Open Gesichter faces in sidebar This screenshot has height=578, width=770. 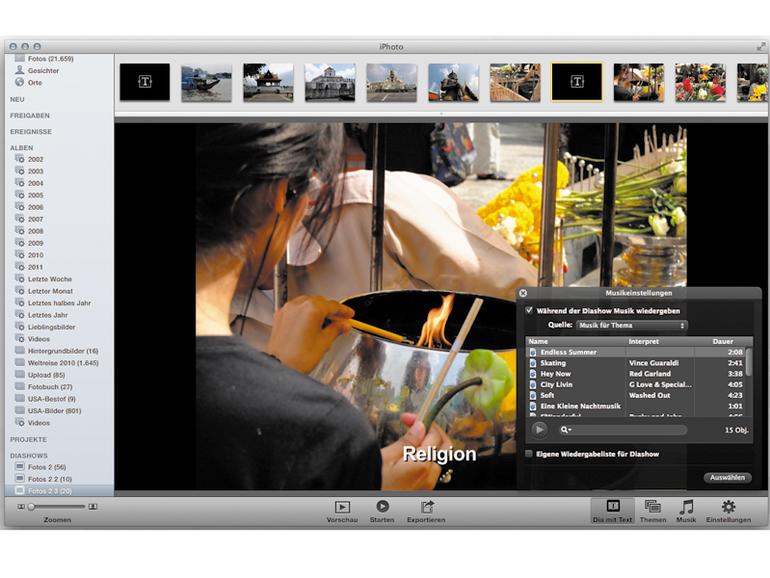coord(43,71)
